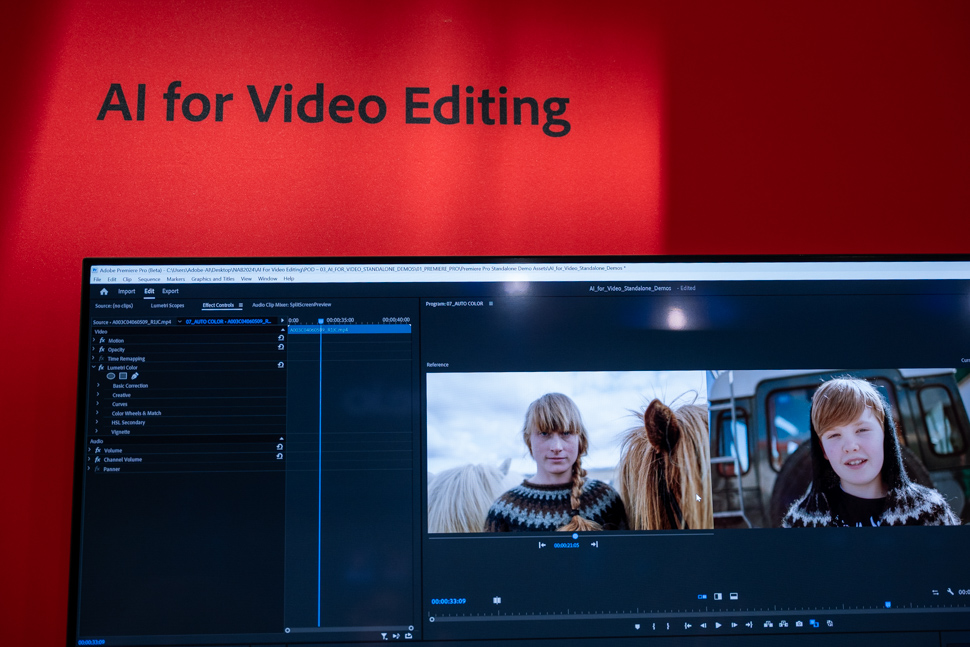Viewport: 970px width, 647px height.
Task: Expand Color Wheels & Match section
Action: [x=97, y=413]
